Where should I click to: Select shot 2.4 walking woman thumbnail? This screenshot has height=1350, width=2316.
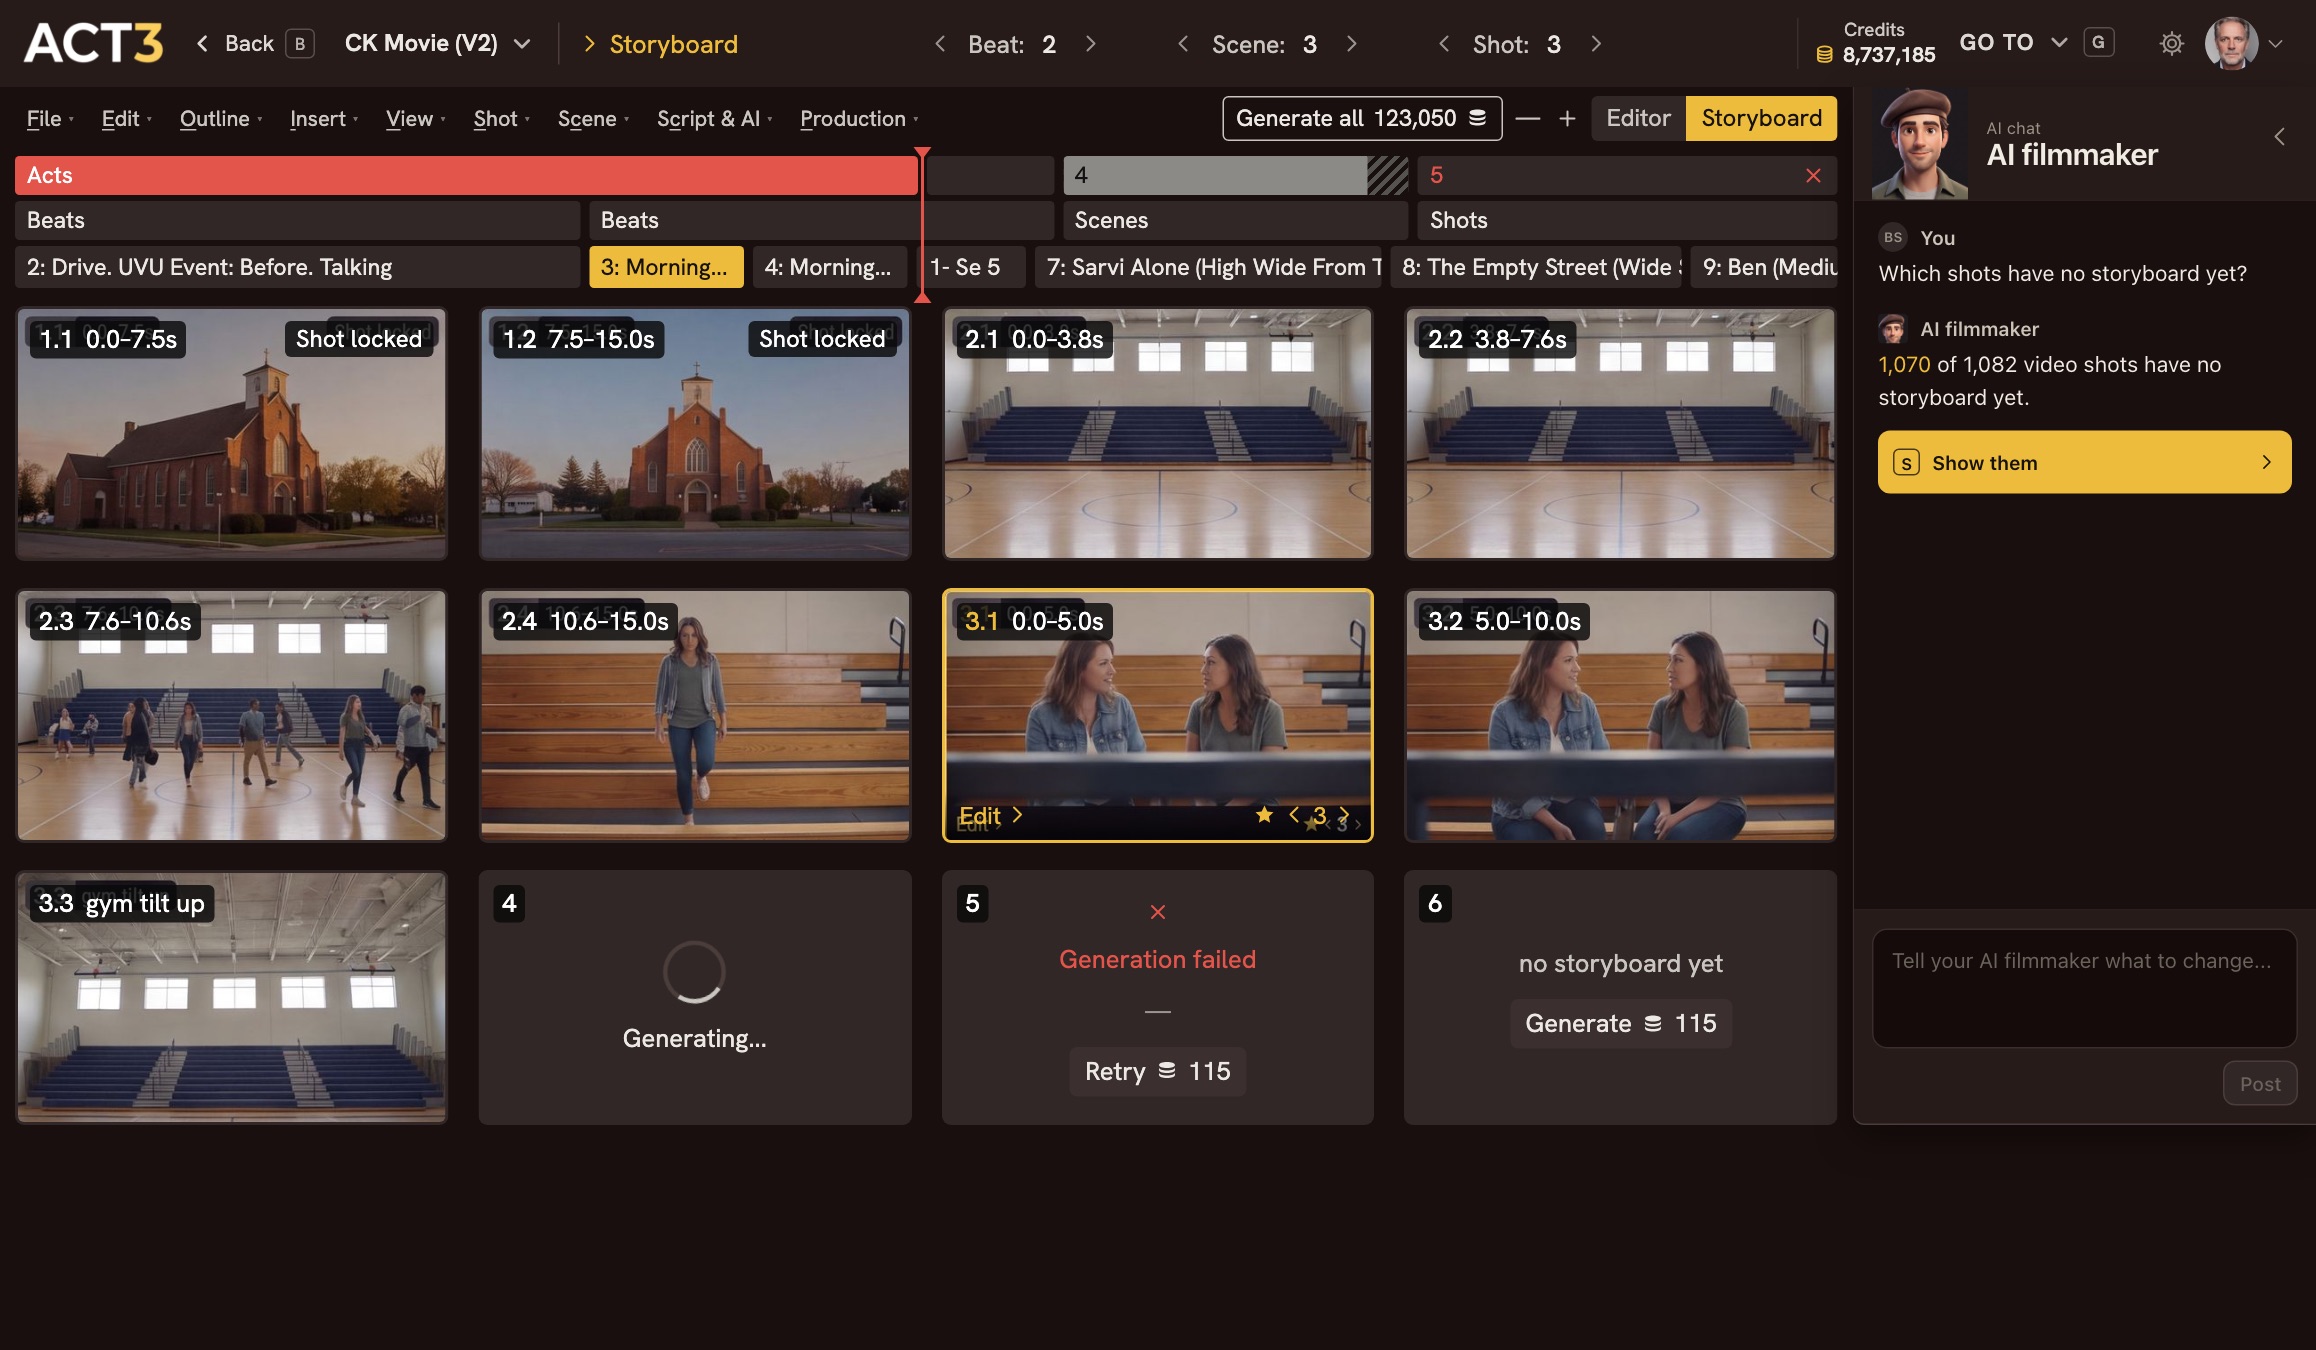coord(695,715)
